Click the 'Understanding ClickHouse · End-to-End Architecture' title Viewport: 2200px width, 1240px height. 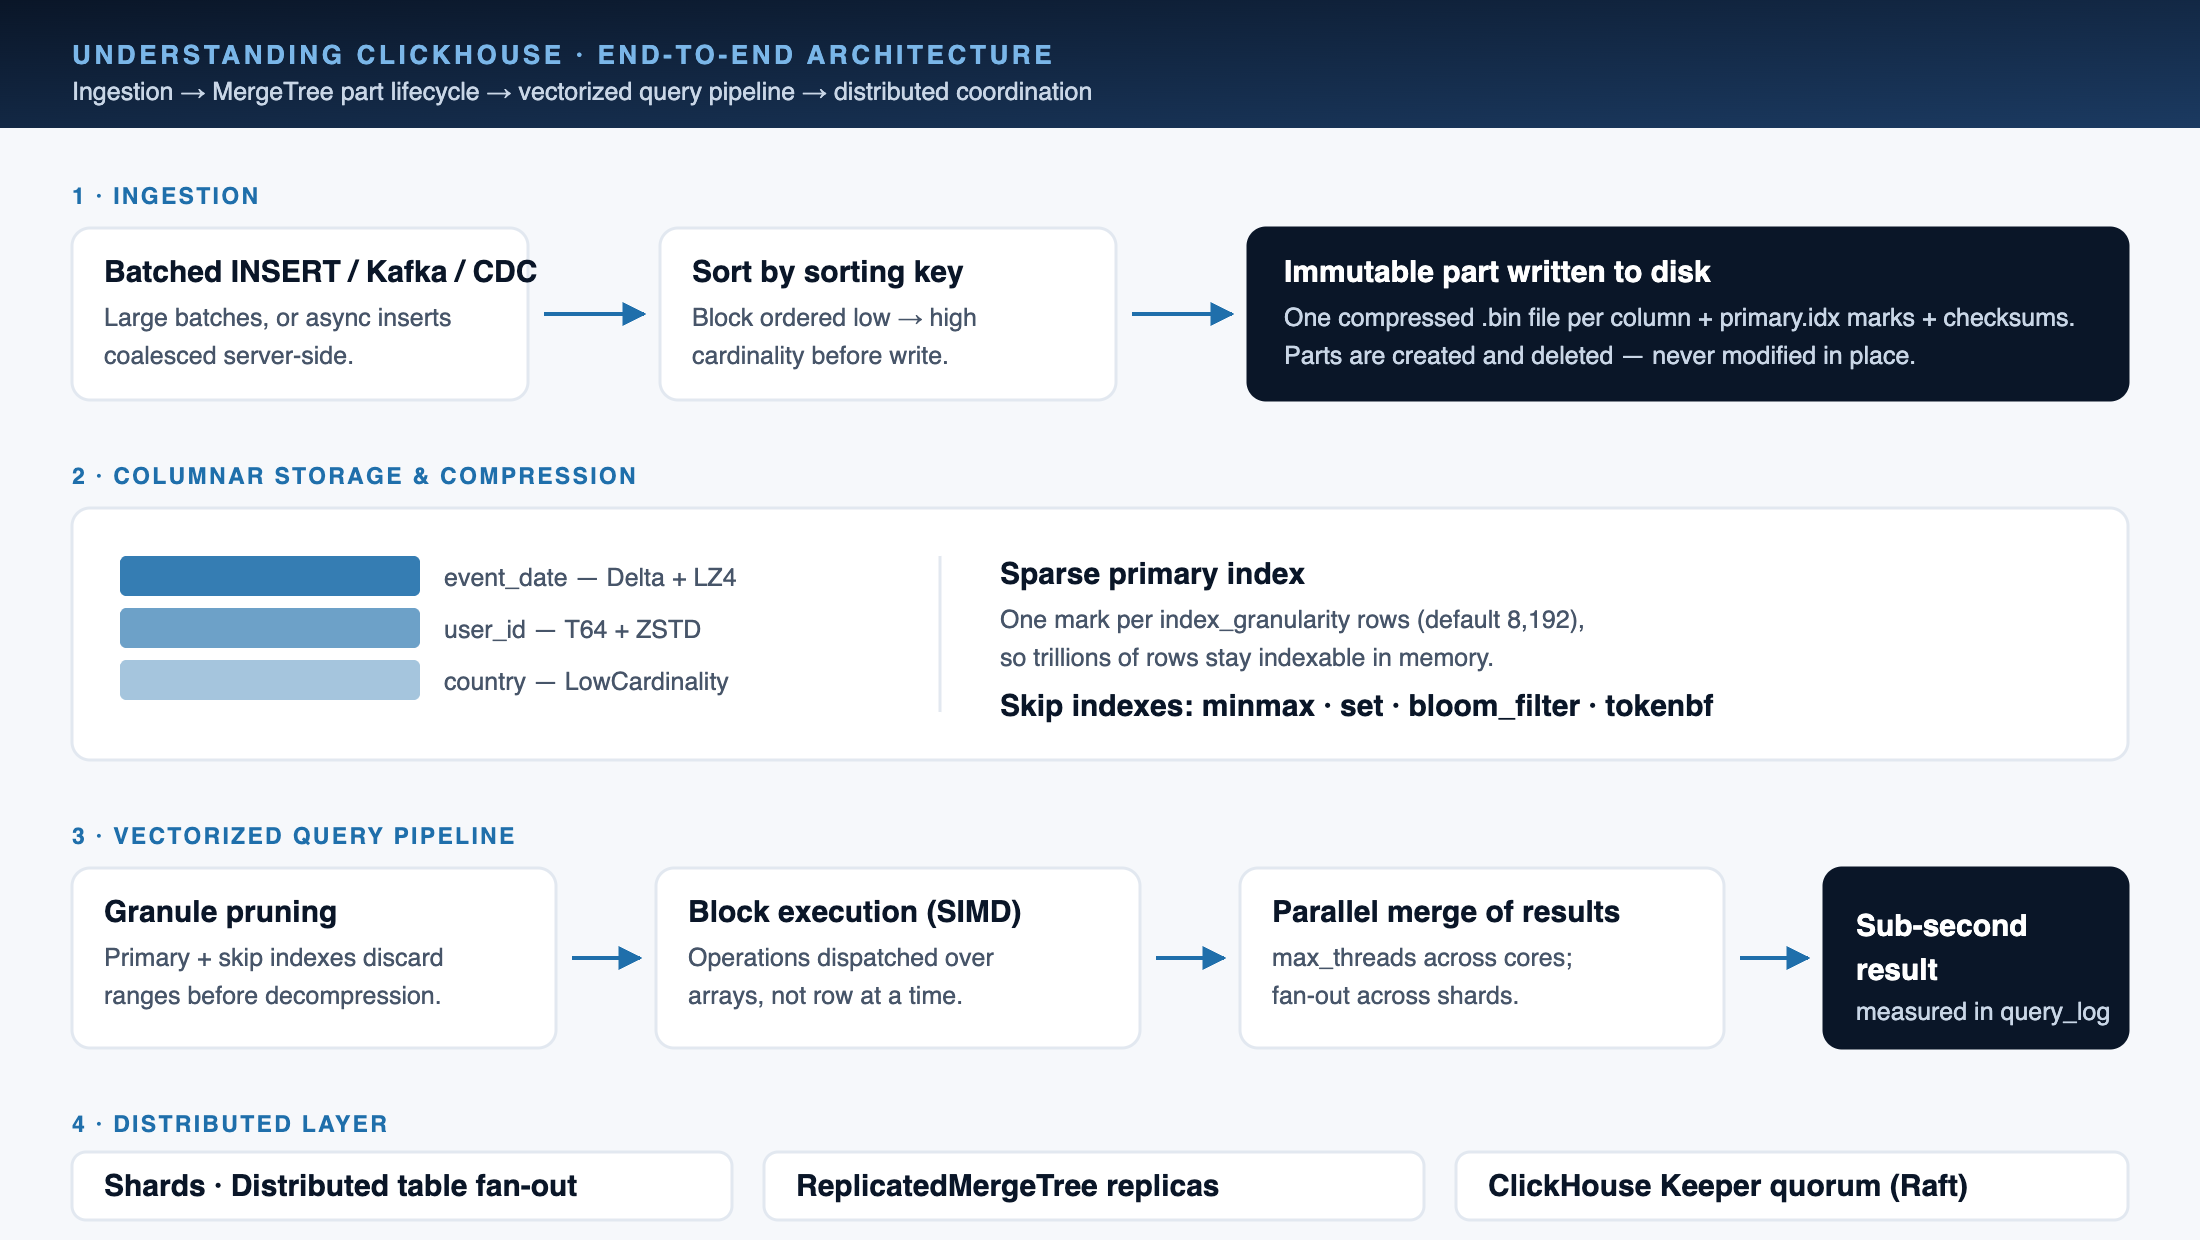point(562,55)
